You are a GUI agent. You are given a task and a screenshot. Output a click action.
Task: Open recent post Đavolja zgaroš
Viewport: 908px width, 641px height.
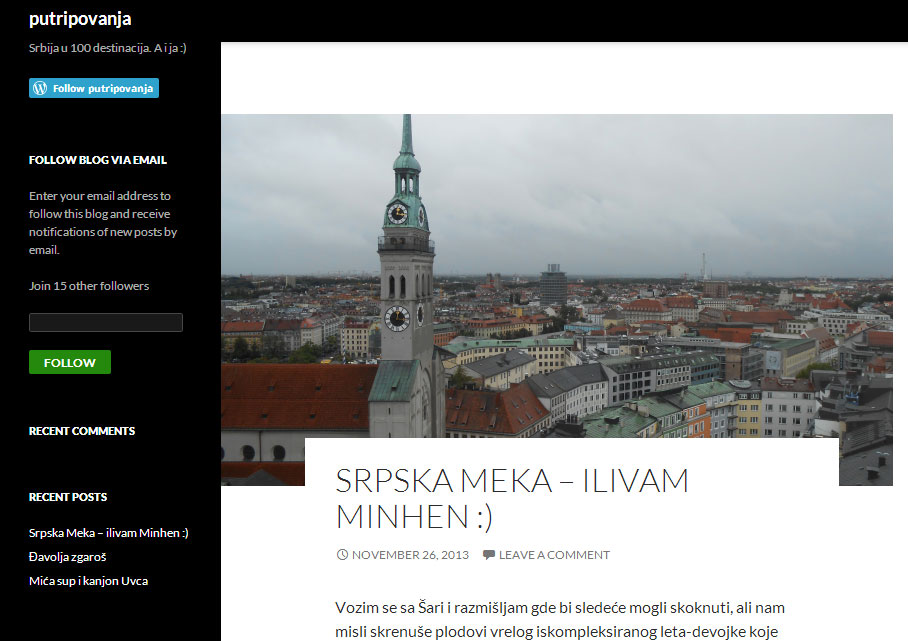pos(68,556)
